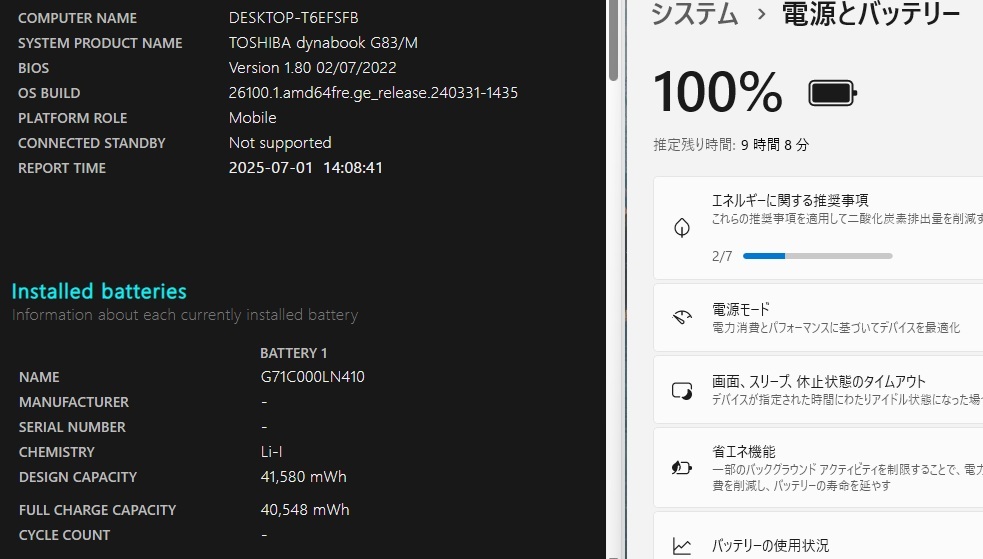Click the FULL CHARGE CAPACITY label
The image size is (983, 559).
(x=97, y=510)
